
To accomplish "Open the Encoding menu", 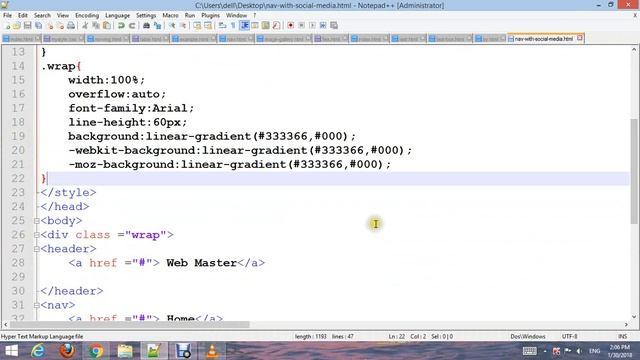I will (87, 16).
